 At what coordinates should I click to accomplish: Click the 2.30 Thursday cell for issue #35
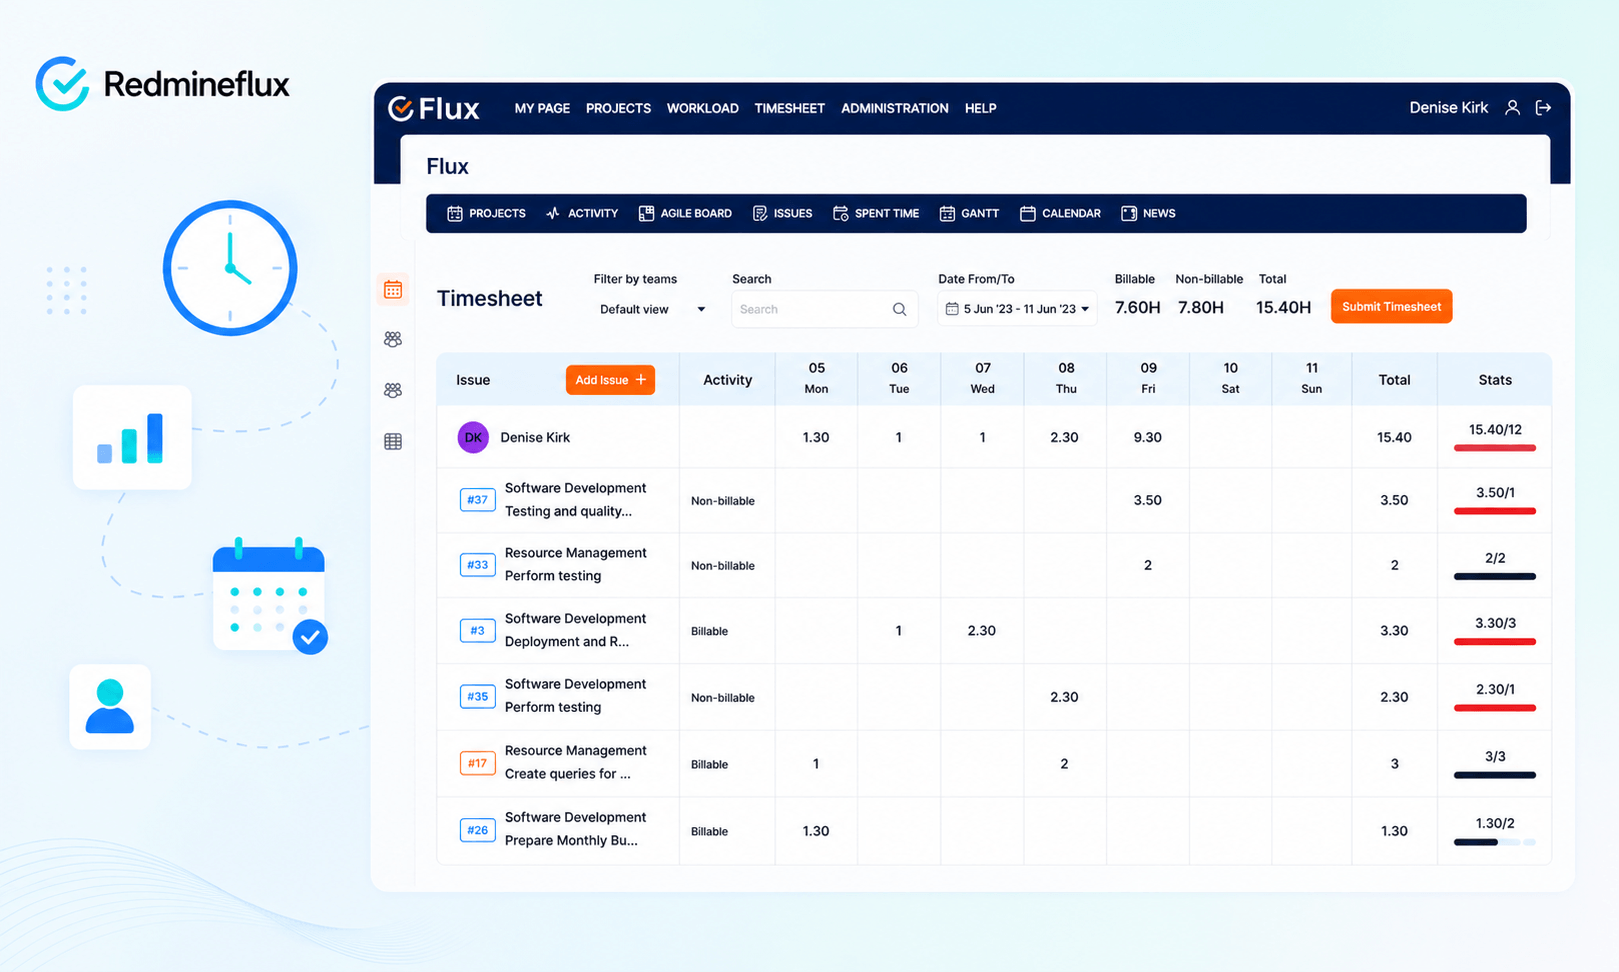pyautogui.click(x=1064, y=697)
